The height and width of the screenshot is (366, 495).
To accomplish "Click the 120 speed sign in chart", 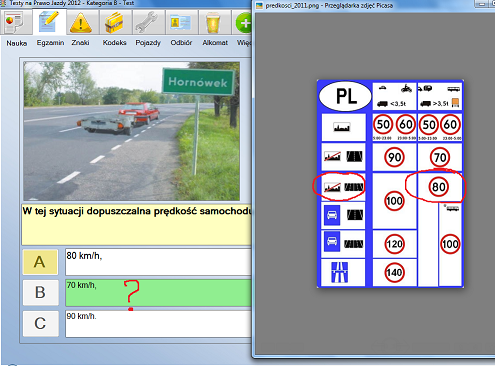I will (394, 244).
